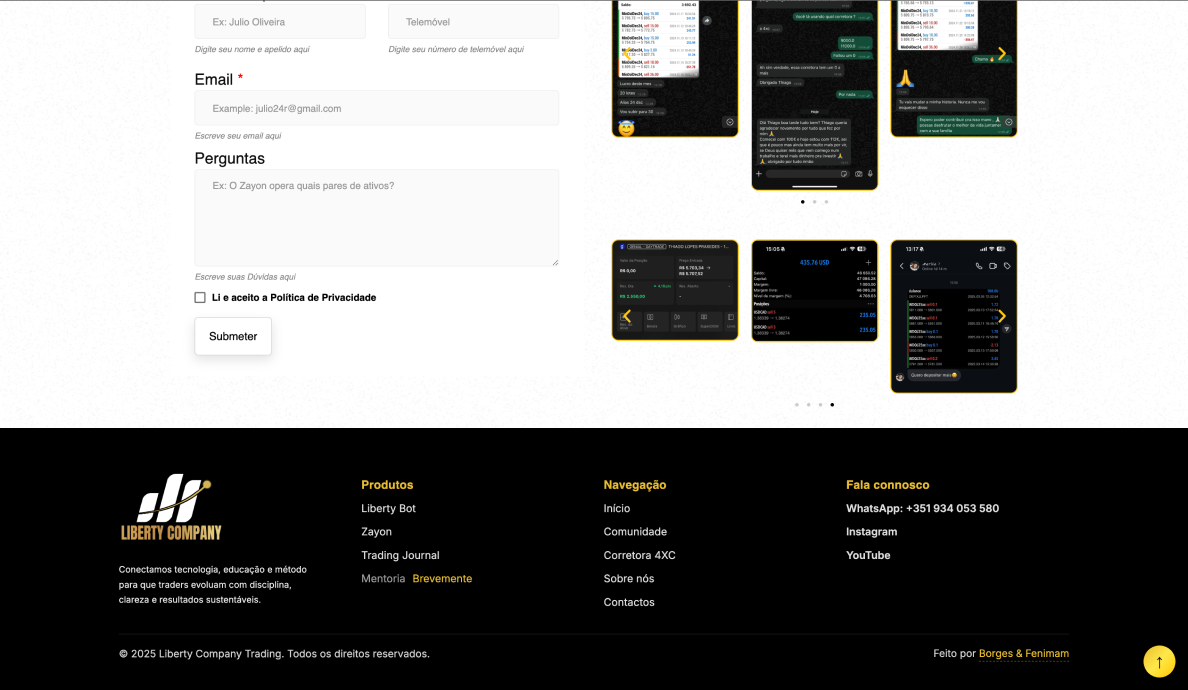Open the Corretora 4XC link
Image resolution: width=1188 pixels, height=690 pixels.
639,556
